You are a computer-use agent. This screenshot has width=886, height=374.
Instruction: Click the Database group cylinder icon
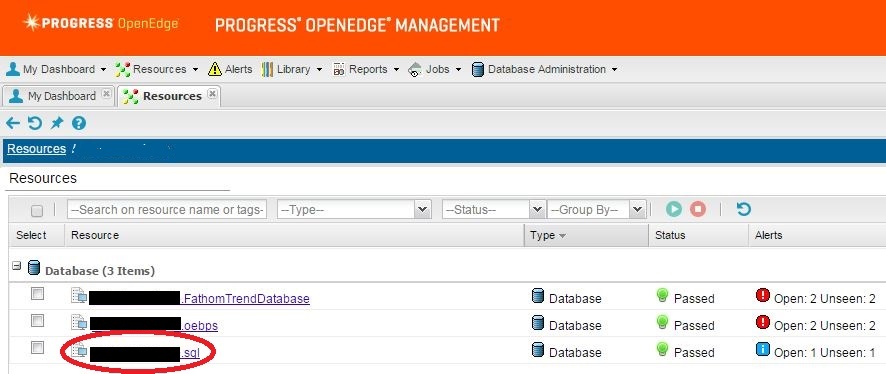point(34,268)
